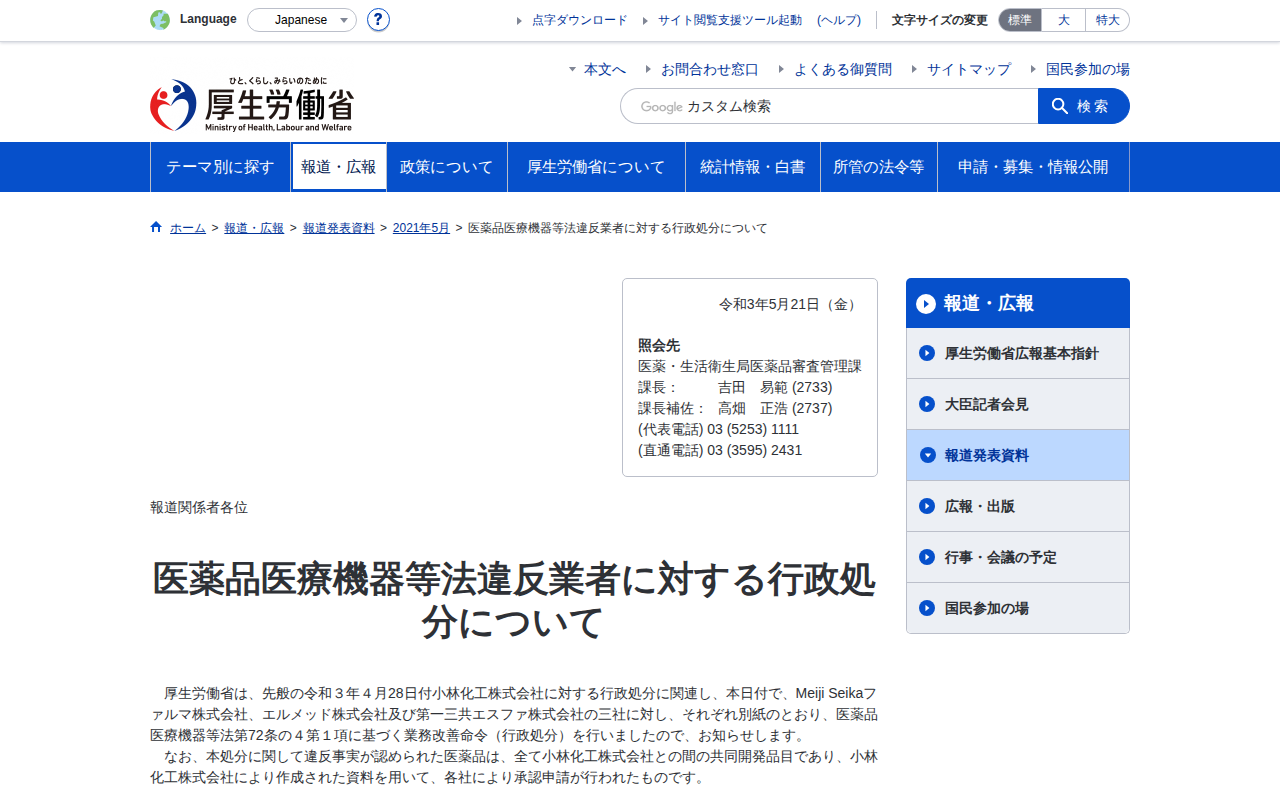Click the circle arrow icon in 報道・広報 header

(x=926, y=304)
